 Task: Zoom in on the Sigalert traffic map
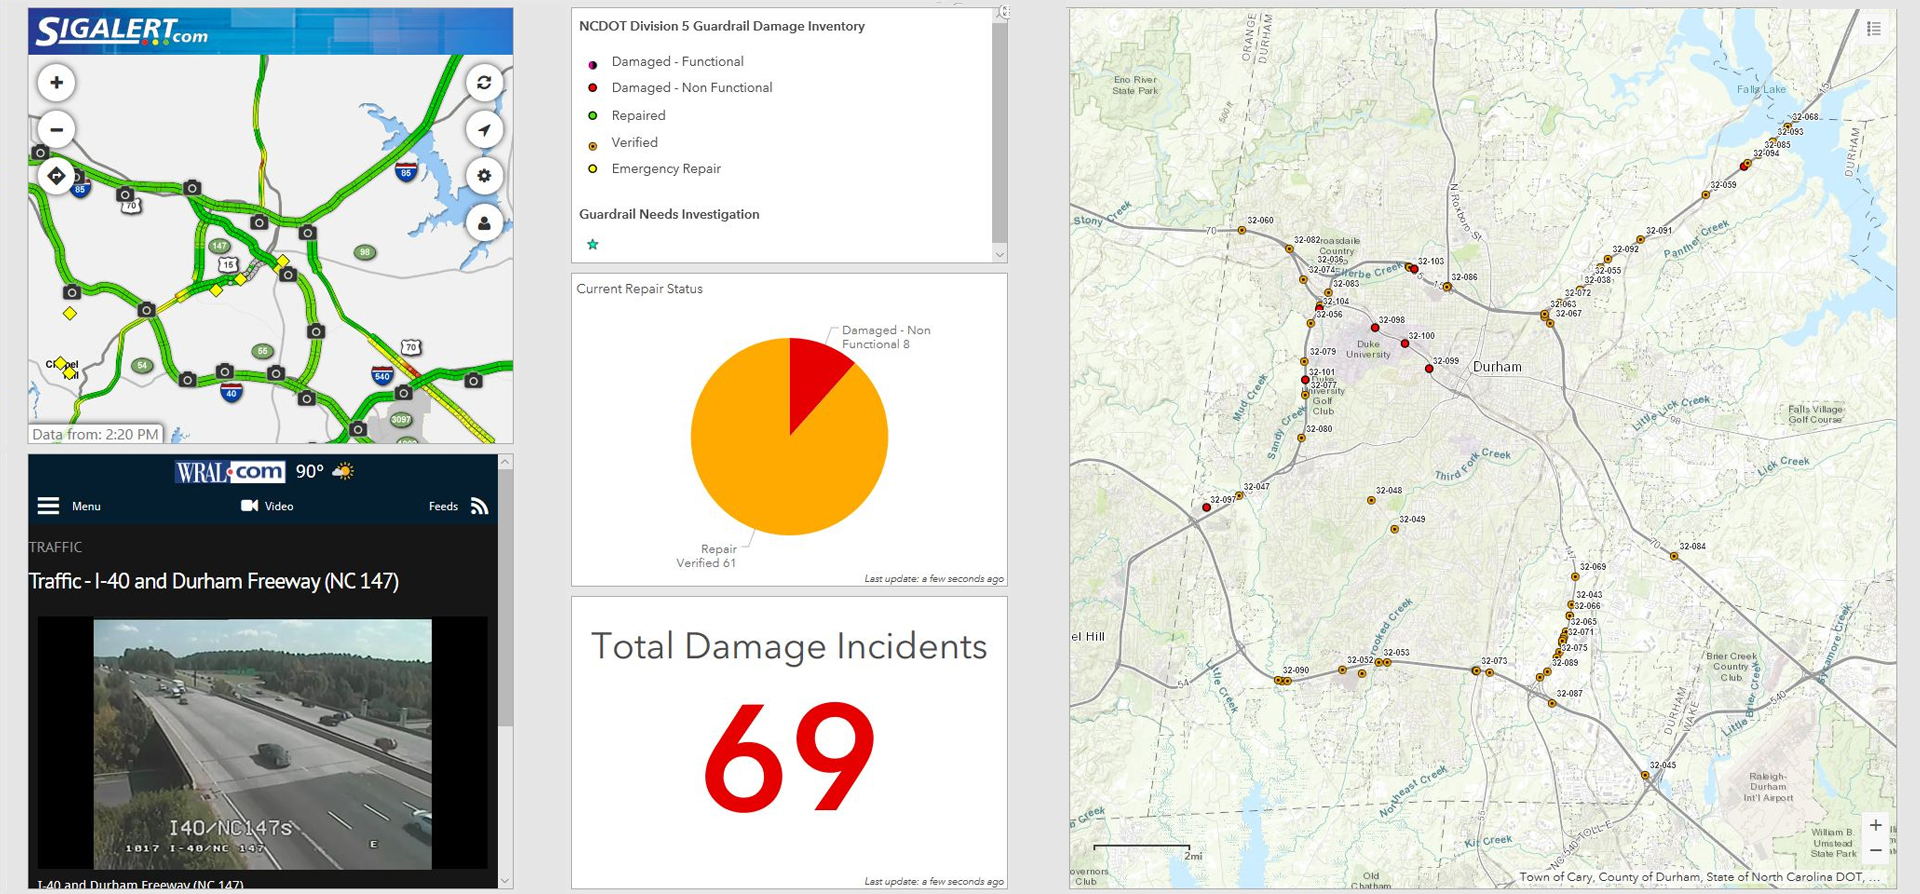click(57, 83)
